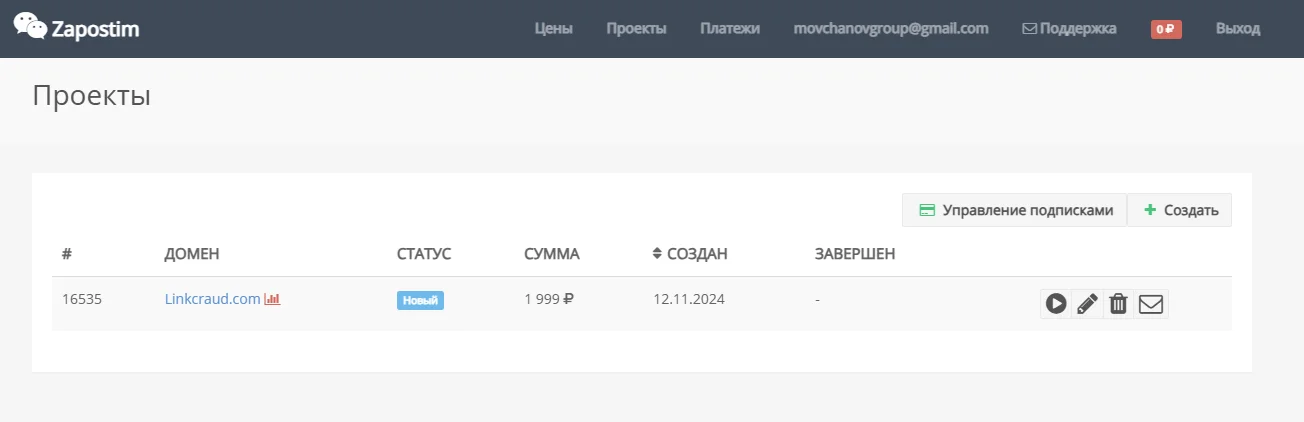The image size is (1304, 422).
Task: Open the movchanovgroup@gmail.com account link
Action: 890,29
